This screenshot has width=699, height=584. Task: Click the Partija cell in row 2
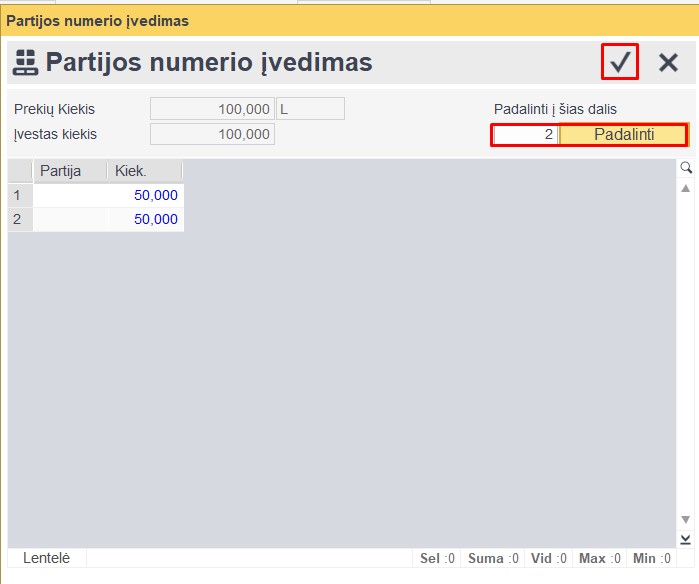coord(70,219)
